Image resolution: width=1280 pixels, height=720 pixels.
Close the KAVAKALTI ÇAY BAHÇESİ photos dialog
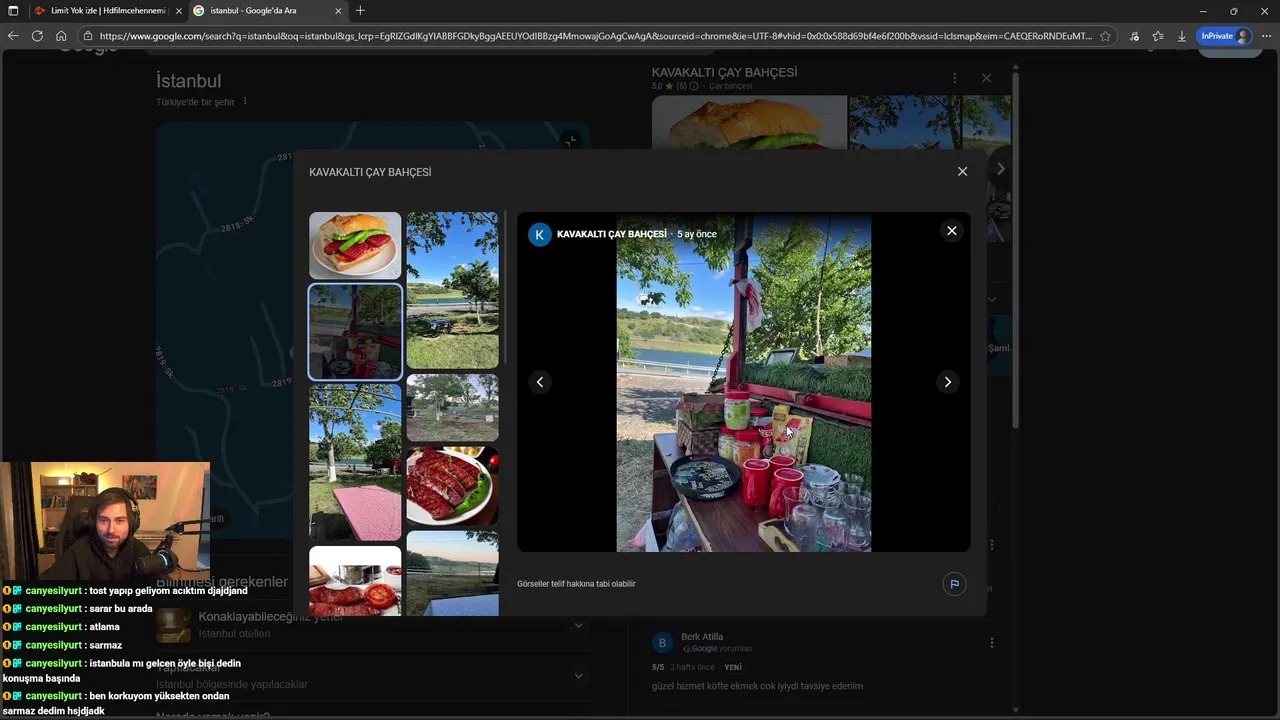[962, 172]
